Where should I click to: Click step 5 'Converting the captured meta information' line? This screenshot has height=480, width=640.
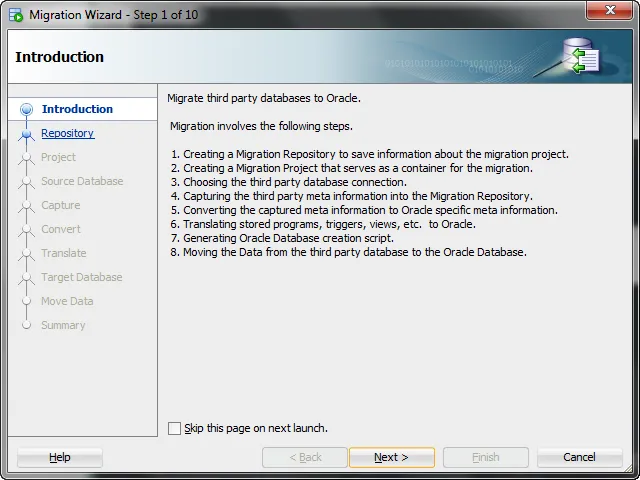point(364,210)
